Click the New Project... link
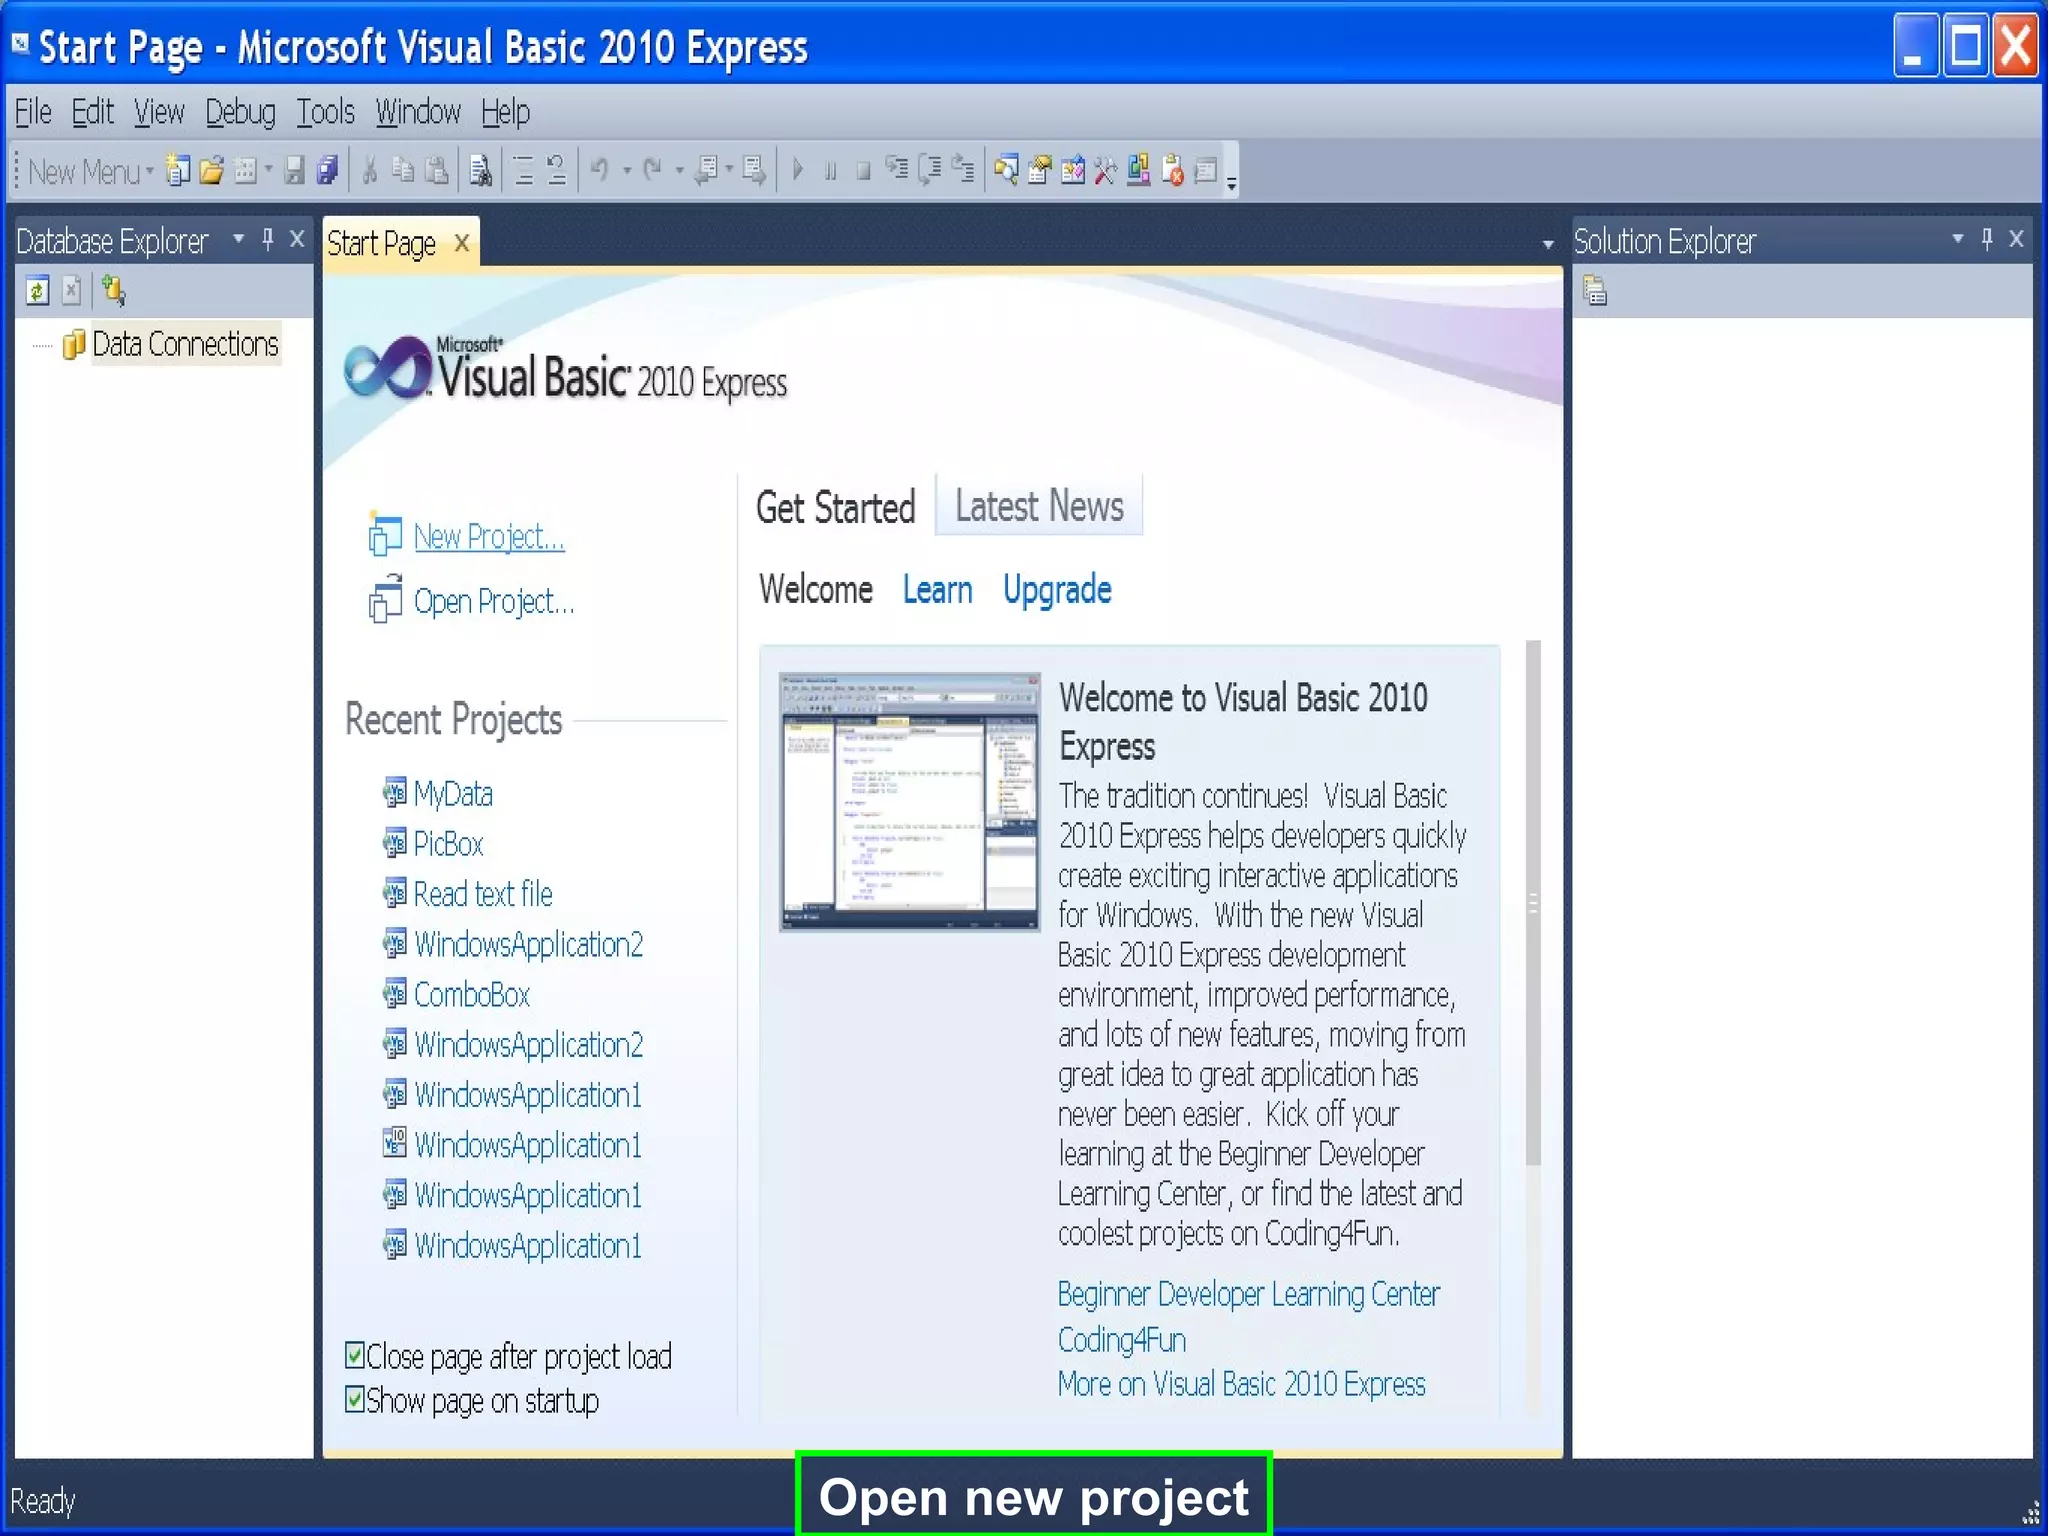This screenshot has height=1536, width=2048. point(489,537)
